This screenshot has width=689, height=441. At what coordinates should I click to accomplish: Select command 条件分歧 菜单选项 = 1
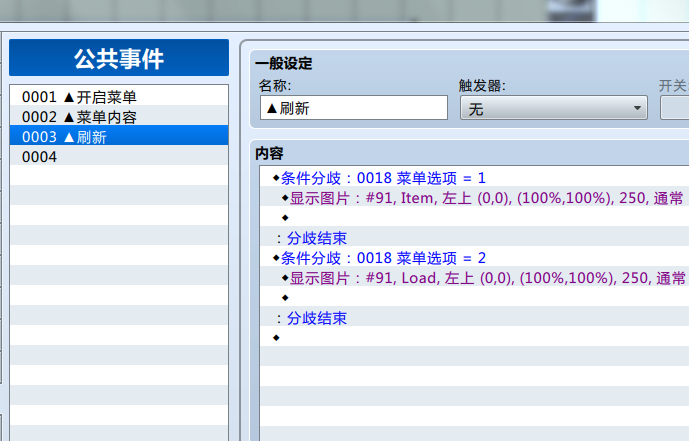(475, 177)
